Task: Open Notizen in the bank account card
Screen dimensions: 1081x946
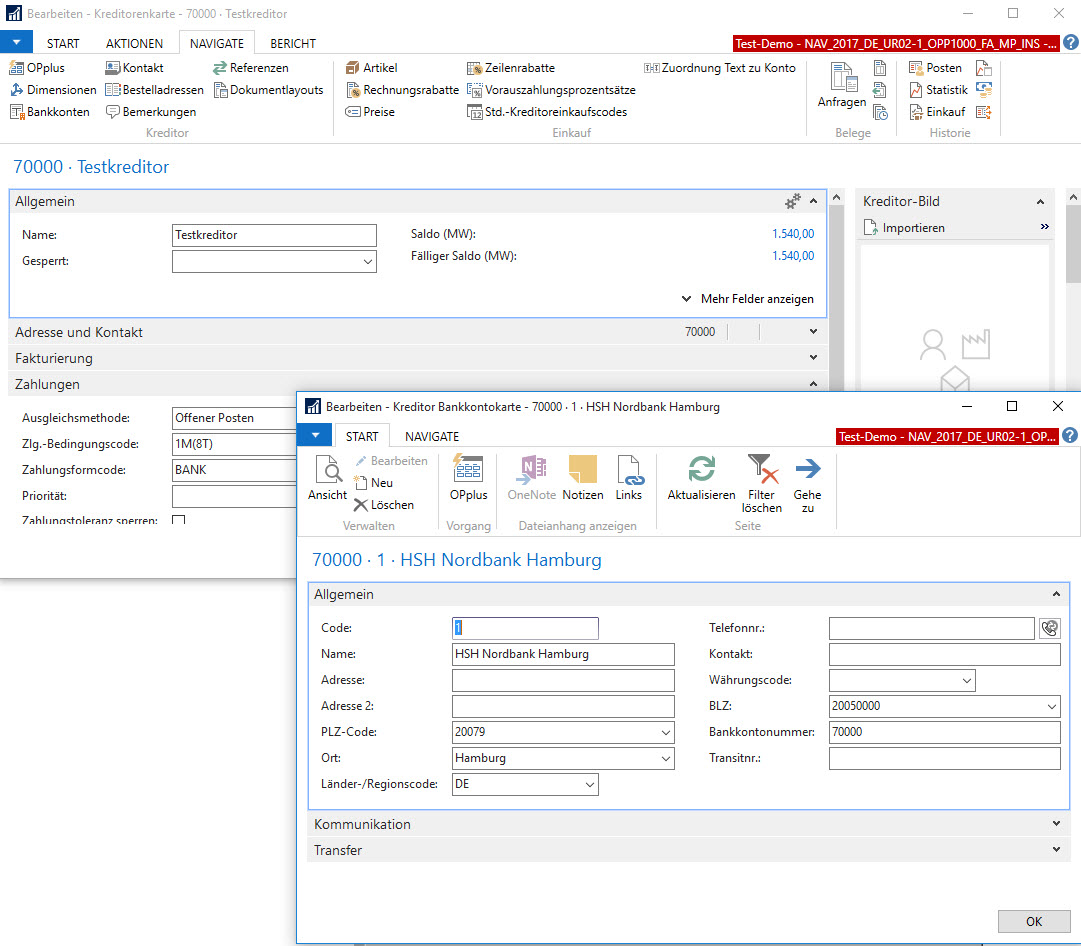Action: [583, 478]
